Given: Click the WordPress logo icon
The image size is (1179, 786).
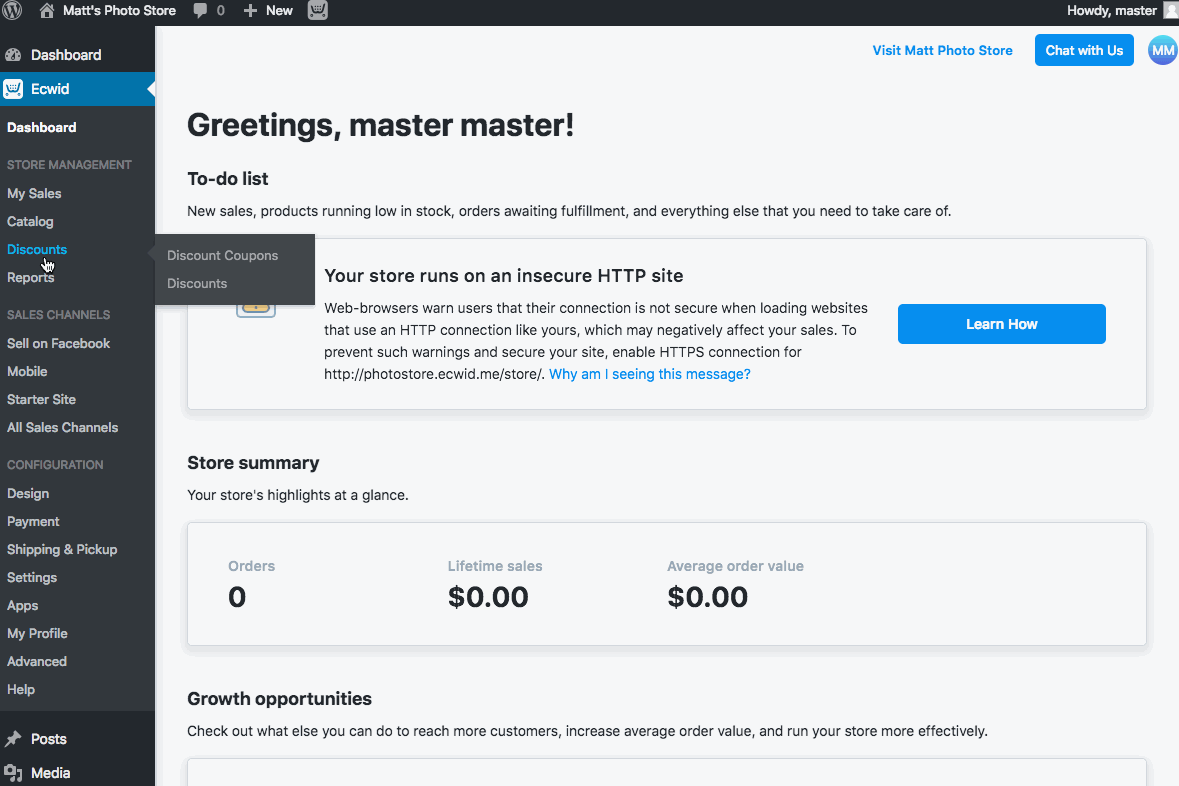Looking at the screenshot, I should pos(13,11).
